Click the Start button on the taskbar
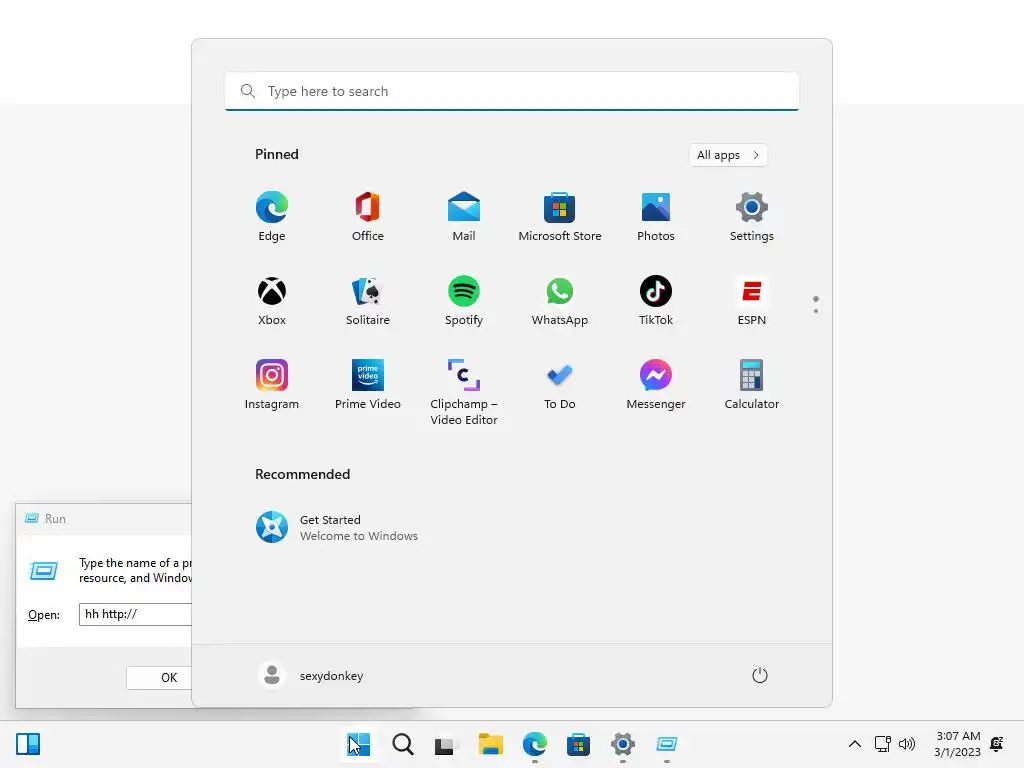The width and height of the screenshot is (1024, 768). [359, 744]
